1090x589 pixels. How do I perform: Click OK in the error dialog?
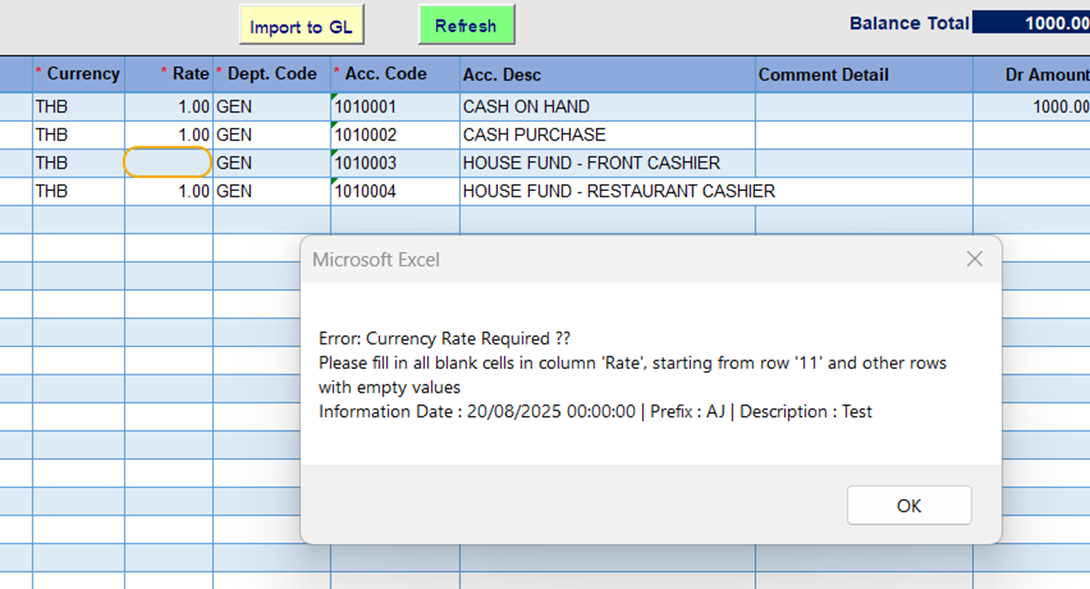908,506
